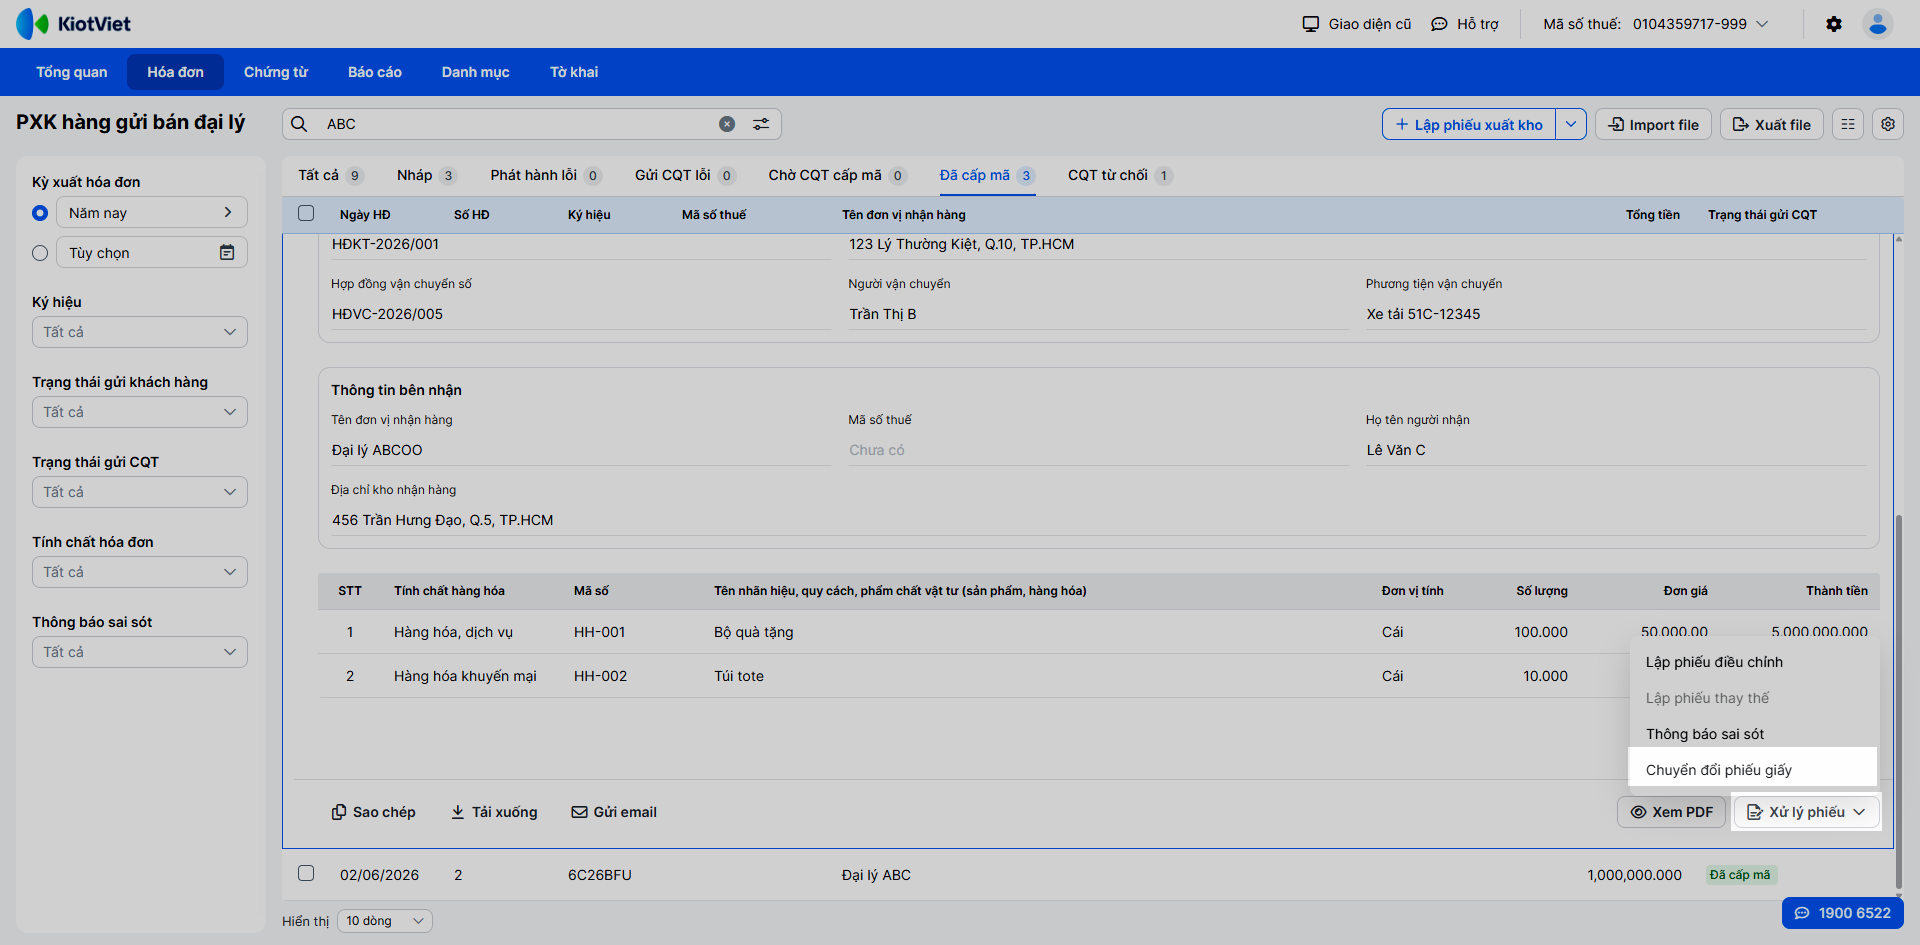This screenshot has height=945, width=1920.
Task: Toggle list view layout icon
Action: [x=1848, y=124]
